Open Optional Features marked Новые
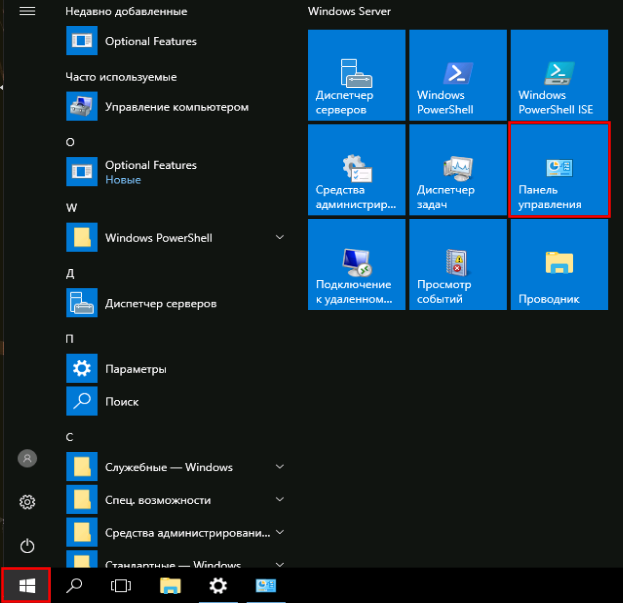This screenshot has width=623, height=603. point(175,172)
